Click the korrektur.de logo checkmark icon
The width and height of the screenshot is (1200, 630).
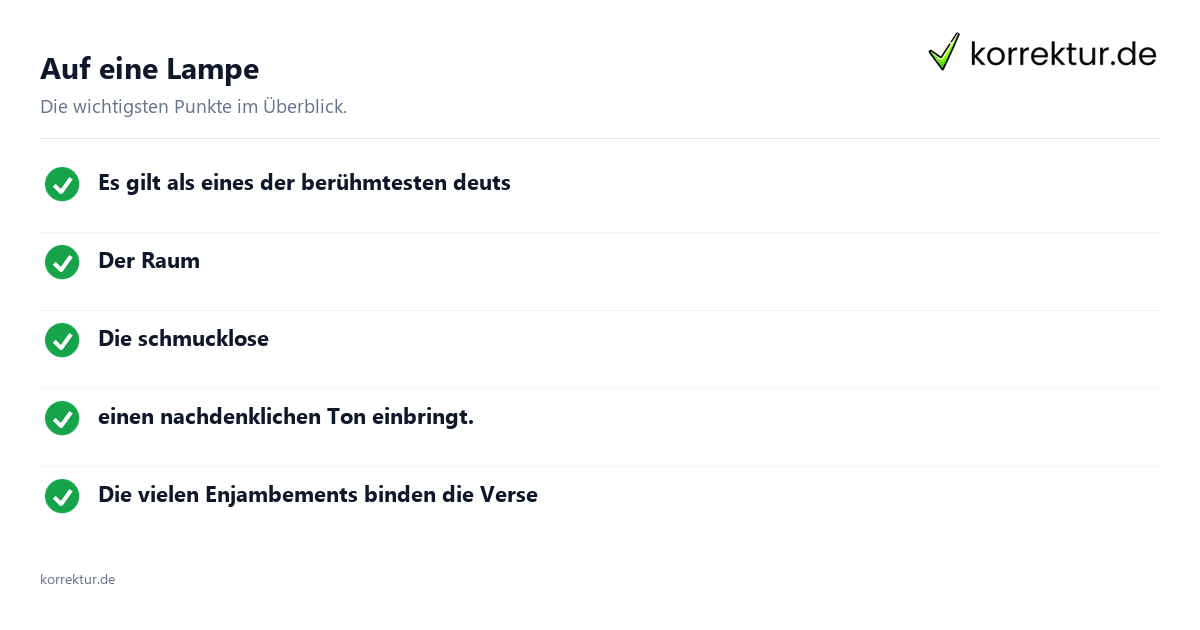point(944,52)
